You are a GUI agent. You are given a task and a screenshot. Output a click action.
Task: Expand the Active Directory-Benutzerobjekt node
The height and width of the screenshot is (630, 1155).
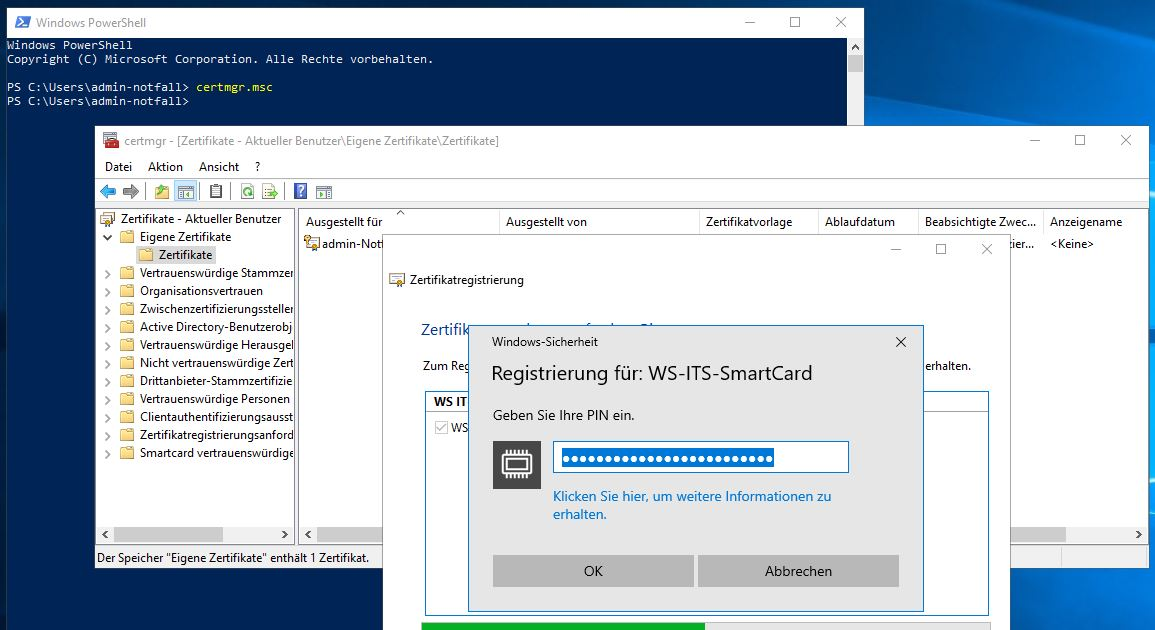pyautogui.click(x=108, y=327)
